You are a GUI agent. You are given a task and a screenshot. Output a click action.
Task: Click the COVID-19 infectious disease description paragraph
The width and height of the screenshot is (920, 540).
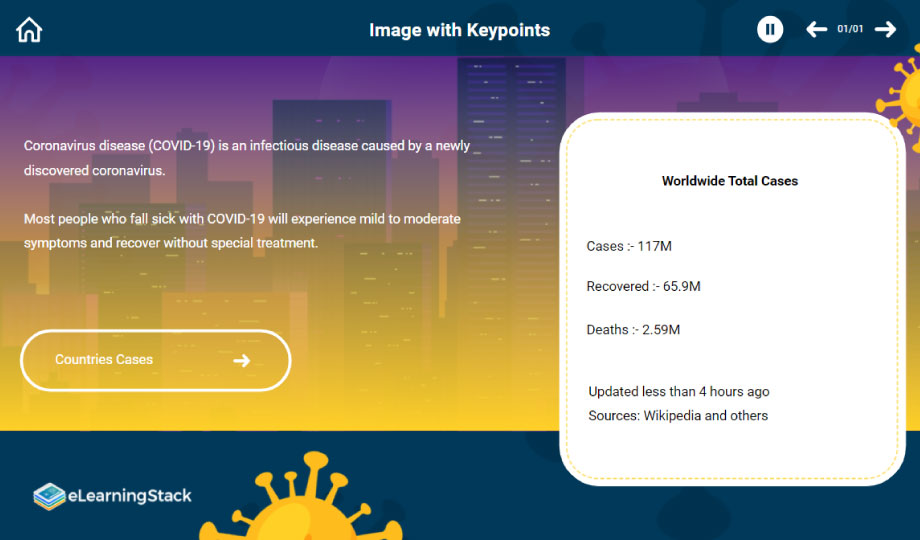coord(246,158)
